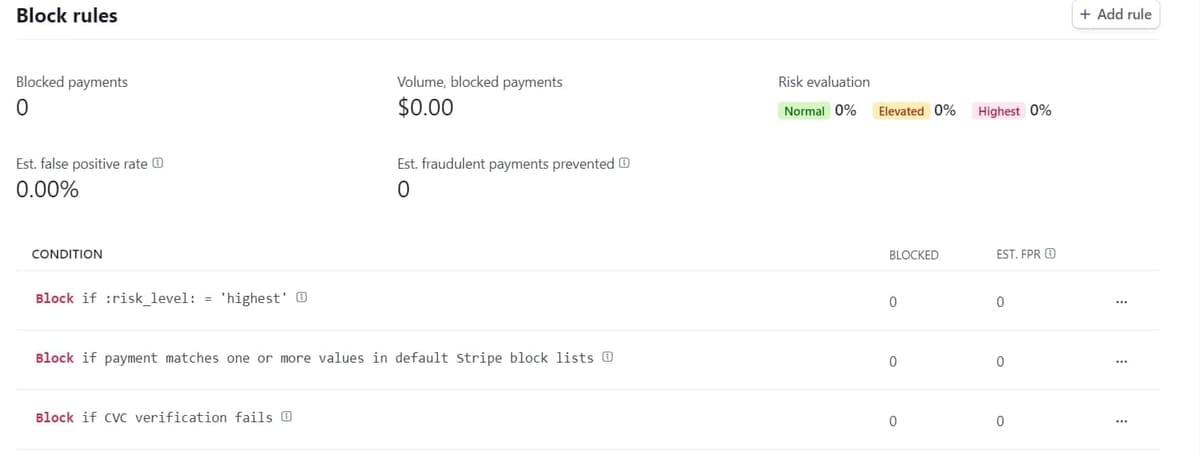Click the pink Highest risk badge
Viewport: 1200px width, 455px height.
[999, 111]
